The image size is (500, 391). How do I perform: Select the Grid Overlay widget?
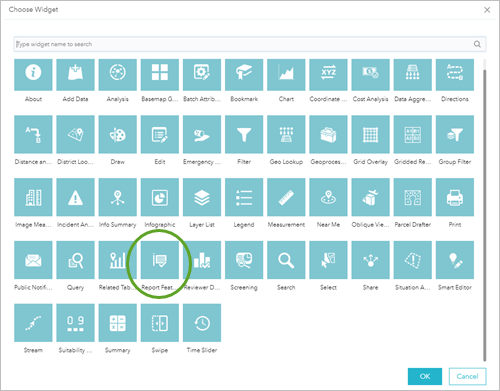coord(370,134)
